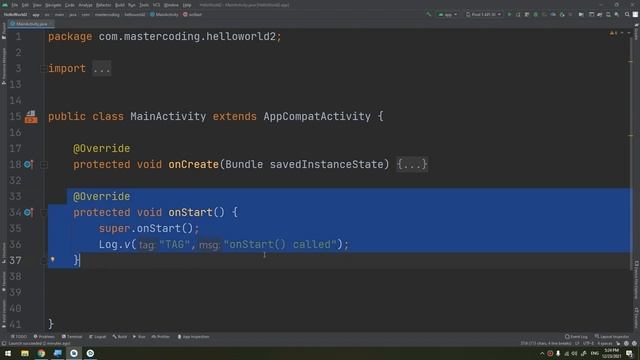
Task: Expand the folded onCreate body braces placeholder
Action: pos(412,164)
